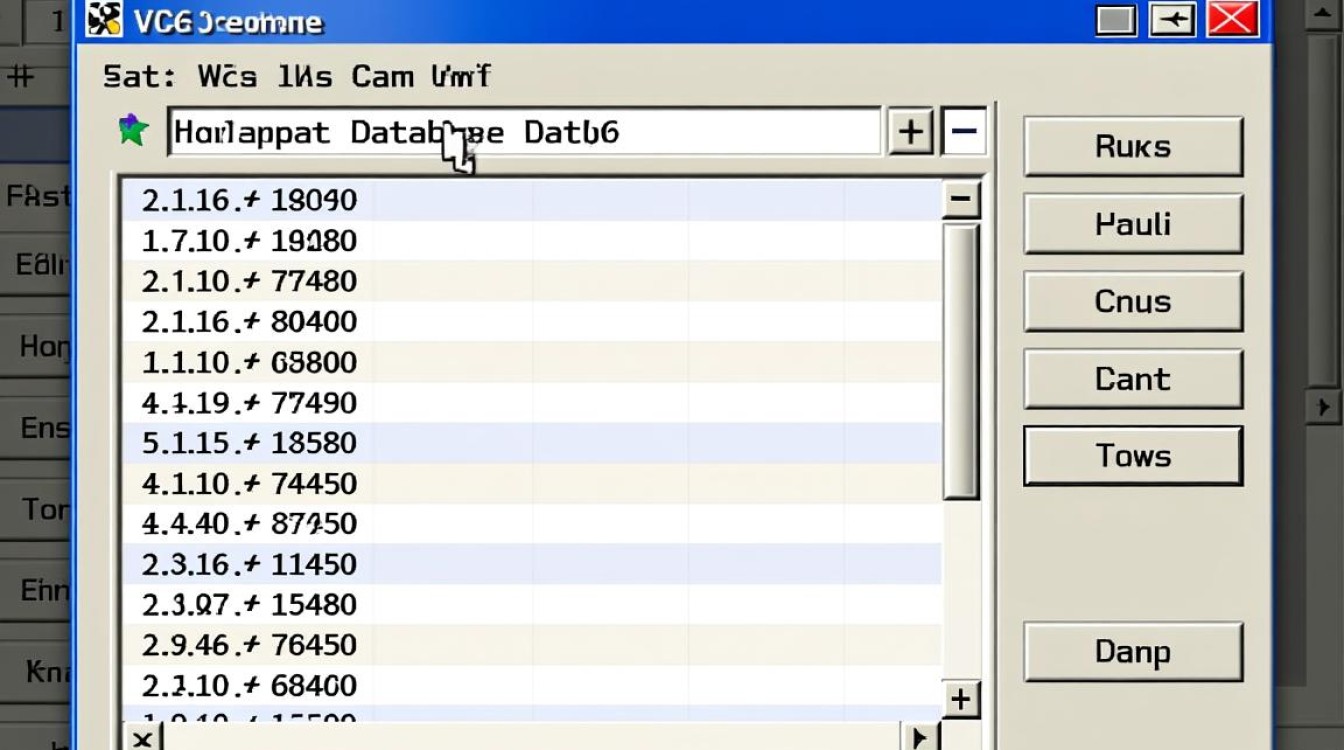Click the list scroll-up minus button
This screenshot has height=750, width=1344.
coord(960,199)
